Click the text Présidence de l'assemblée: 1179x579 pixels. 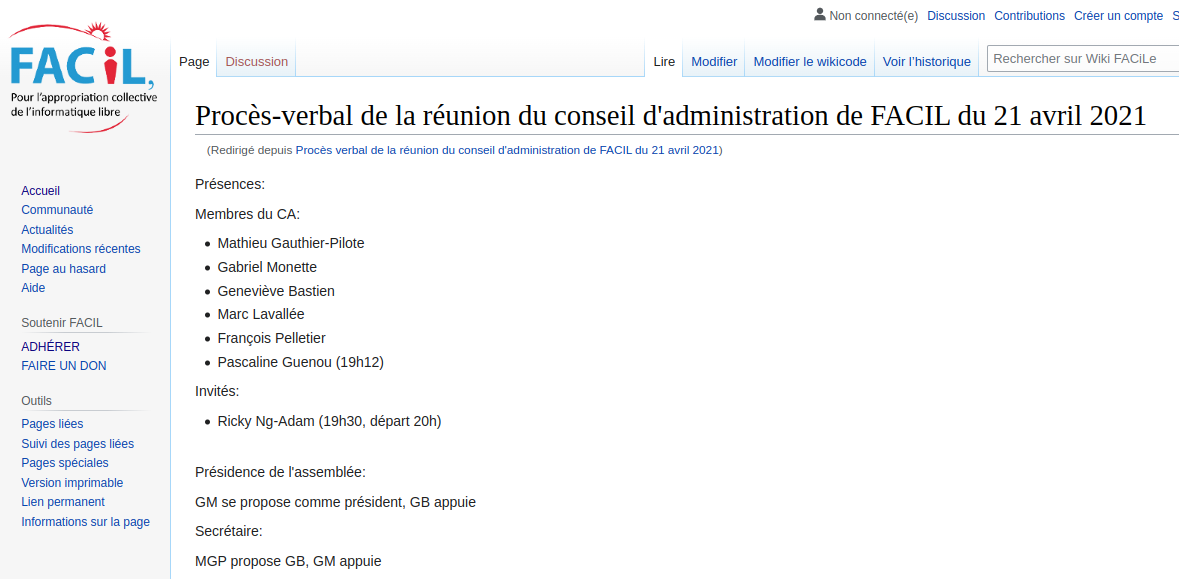point(280,472)
